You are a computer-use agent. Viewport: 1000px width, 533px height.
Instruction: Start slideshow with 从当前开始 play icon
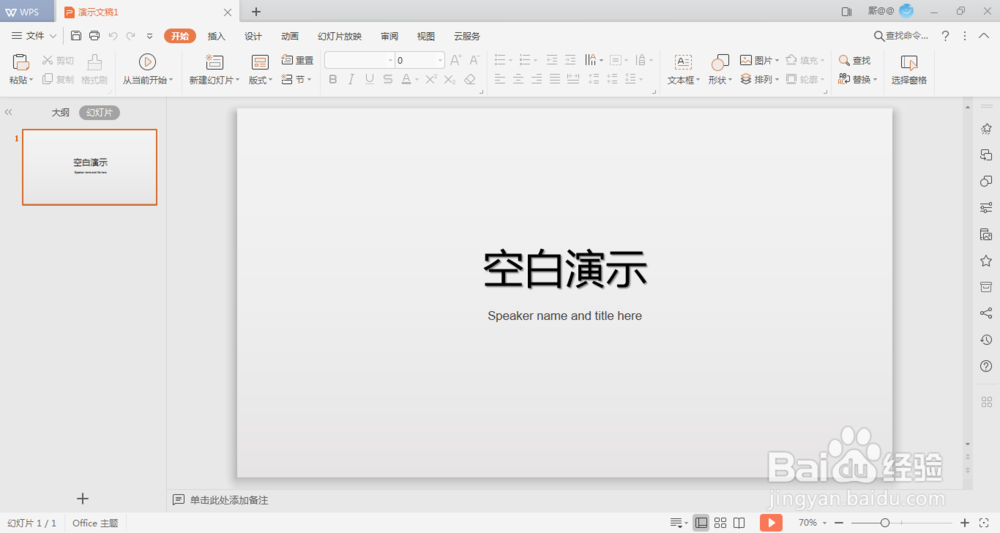147,62
